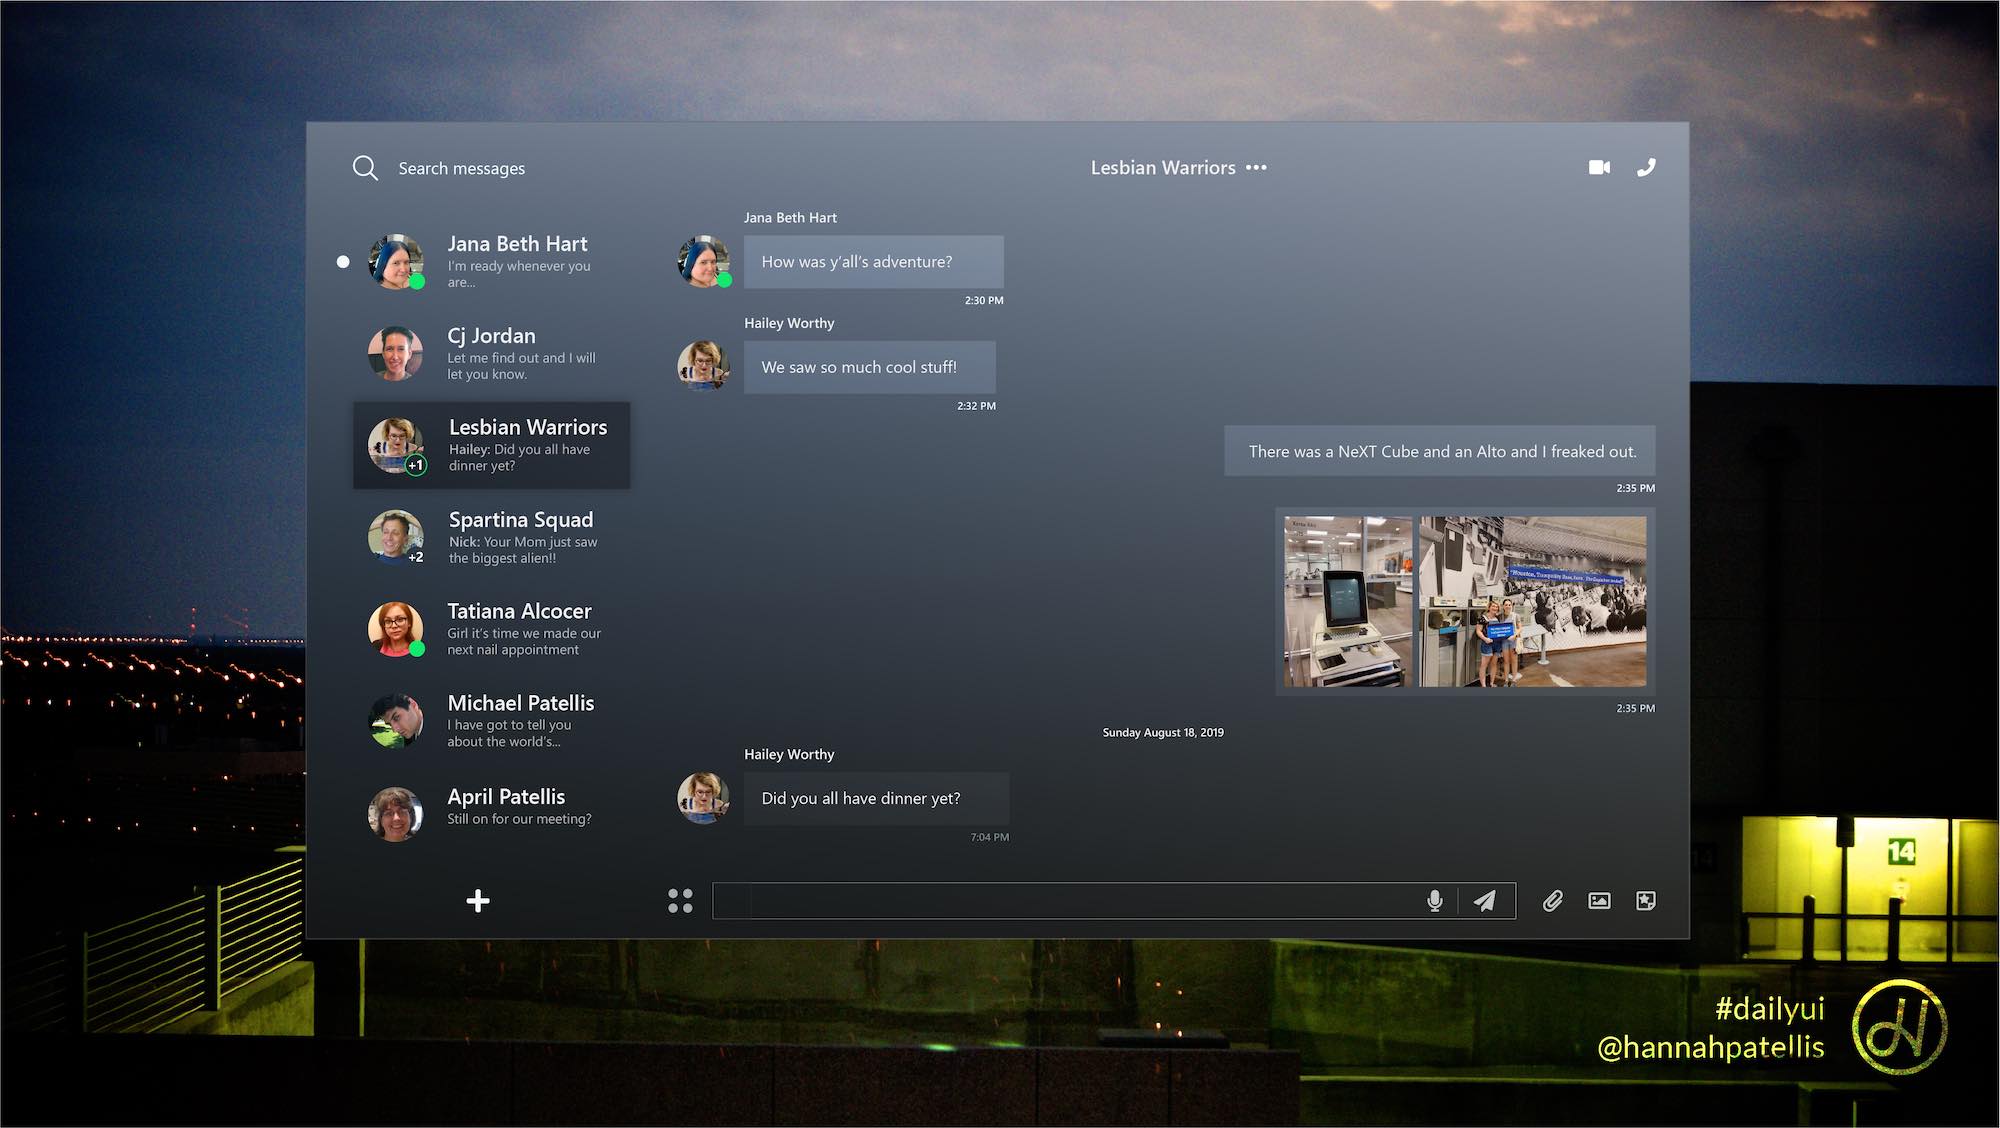Click the message text input field

[x=1070, y=901]
